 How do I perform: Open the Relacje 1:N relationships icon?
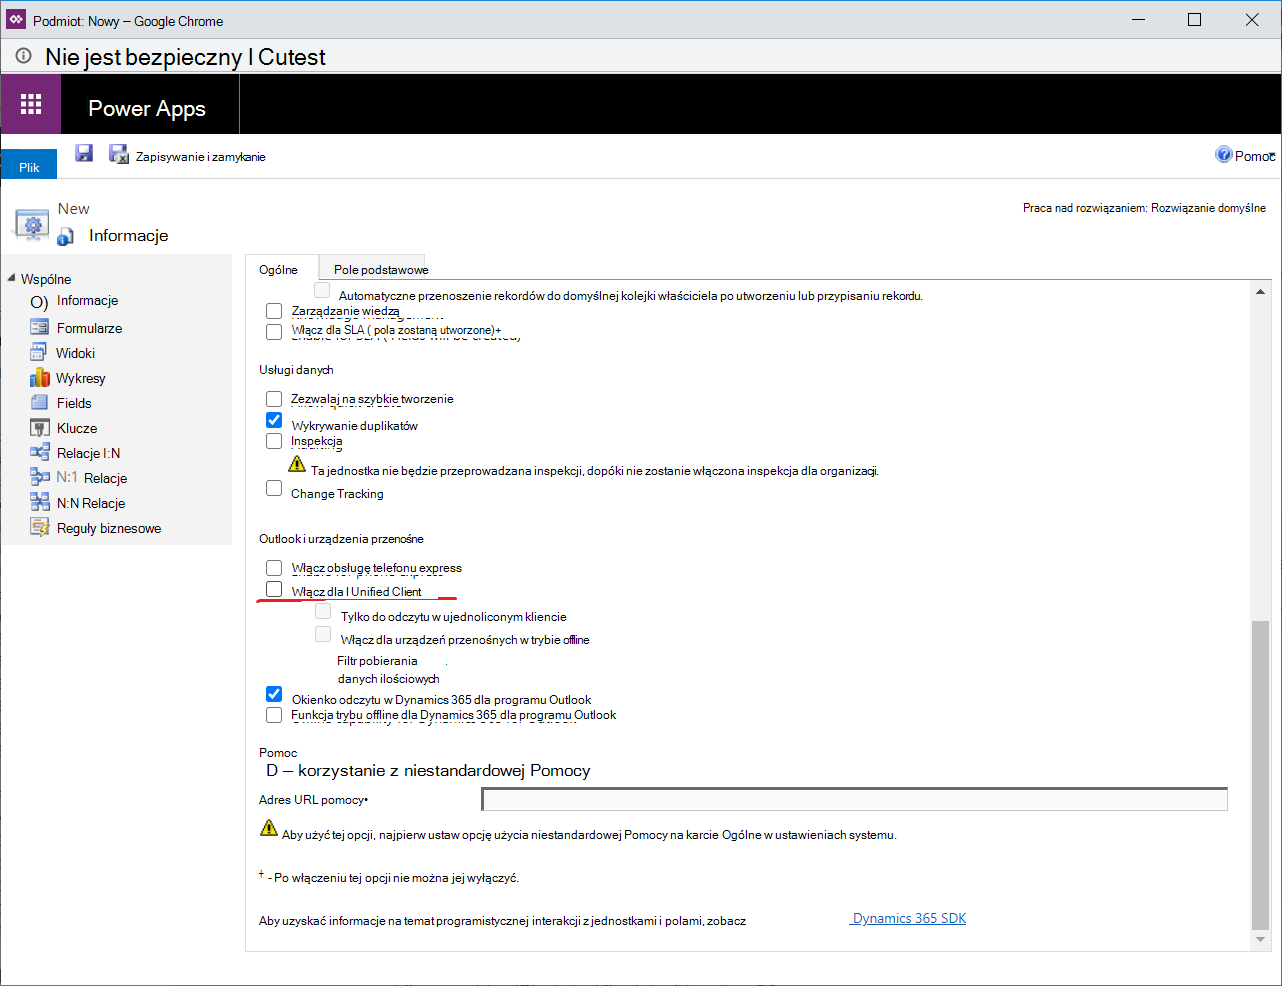(x=39, y=452)
